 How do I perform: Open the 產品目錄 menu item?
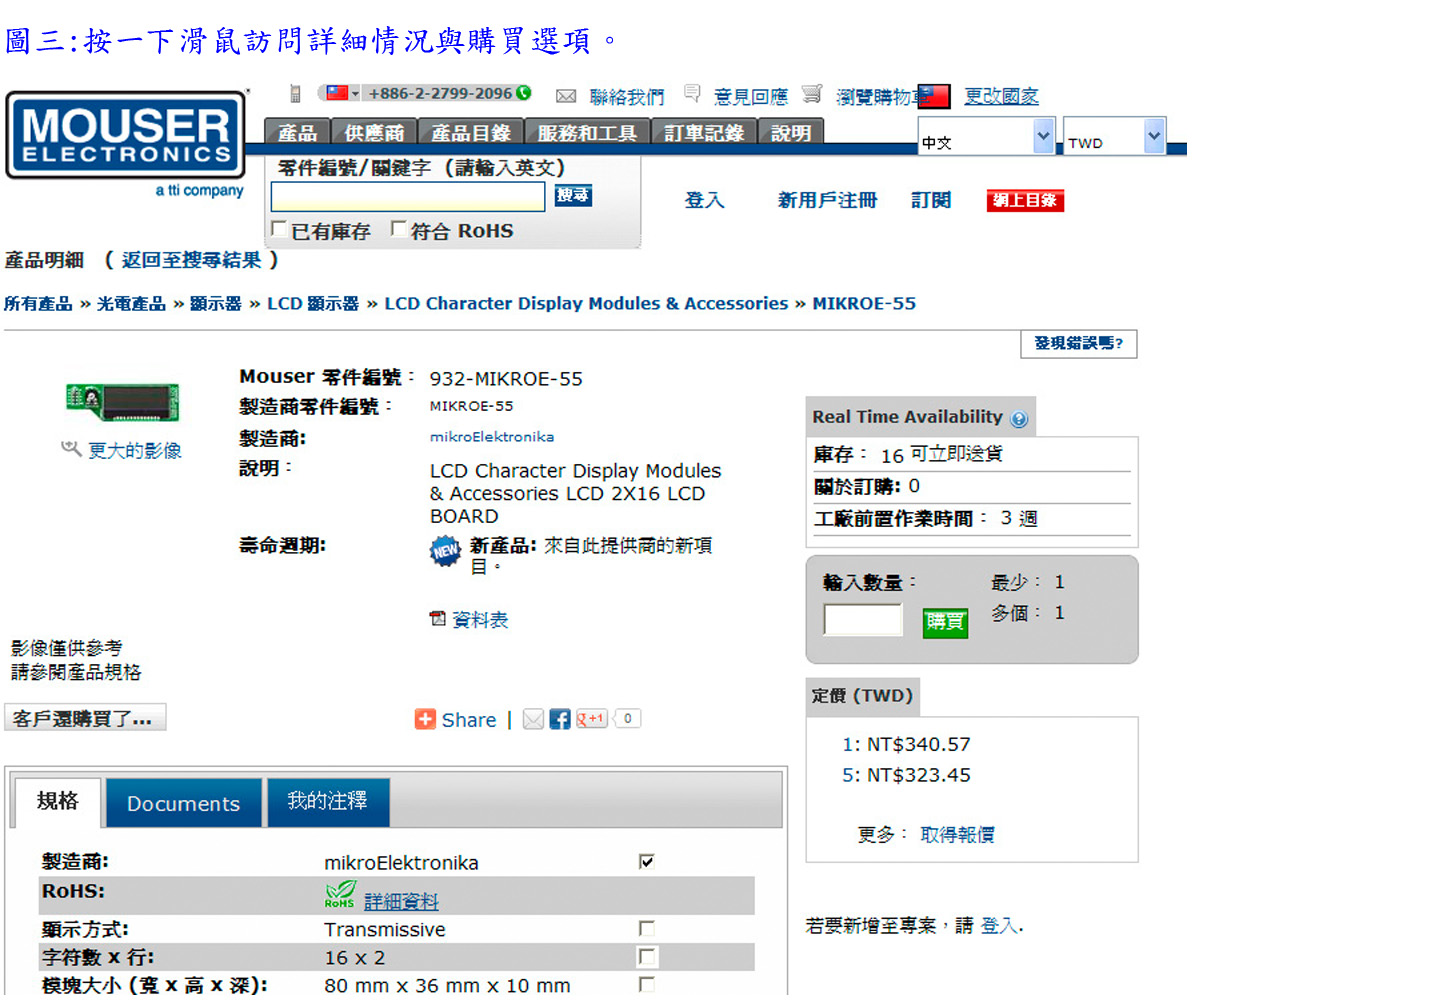470,133
